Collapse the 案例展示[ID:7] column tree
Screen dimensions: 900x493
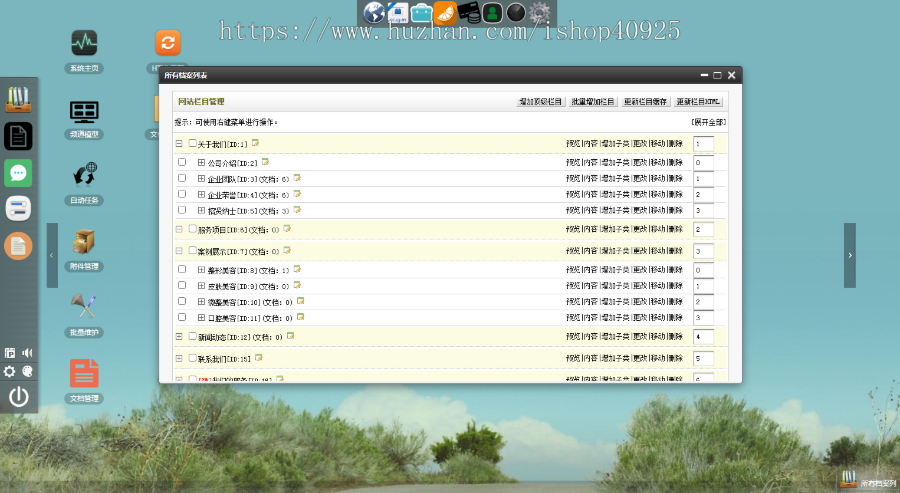tap(179, 251)
